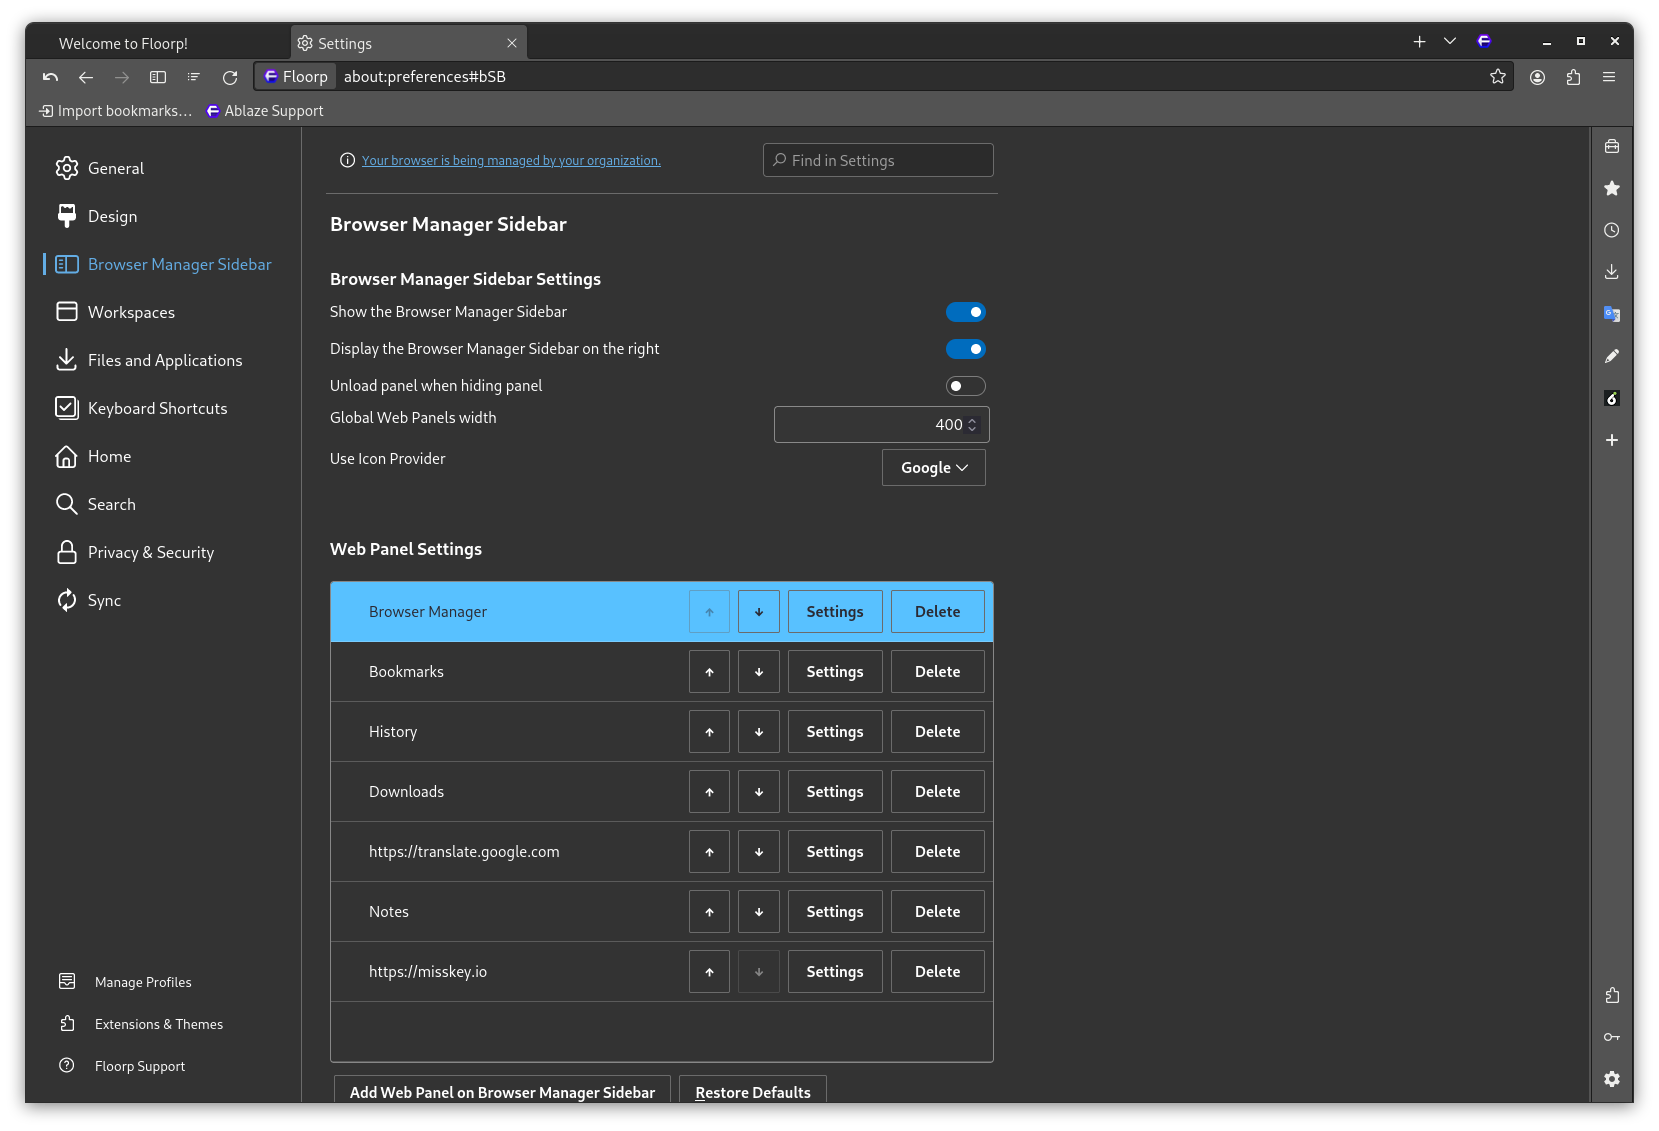Open sidebar settings via the gear icon
Viewport: 1659px width, 1131px height.
(1612, 1079)
